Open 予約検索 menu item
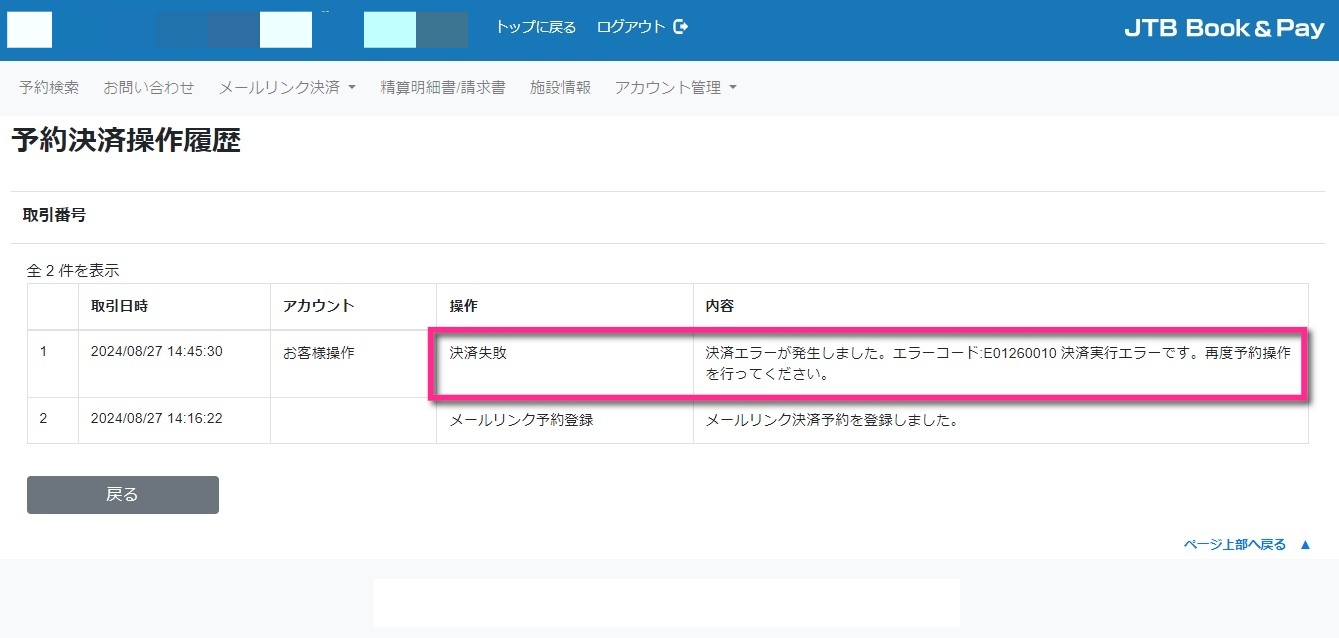The image size is (1339, 638). (49, 88)
